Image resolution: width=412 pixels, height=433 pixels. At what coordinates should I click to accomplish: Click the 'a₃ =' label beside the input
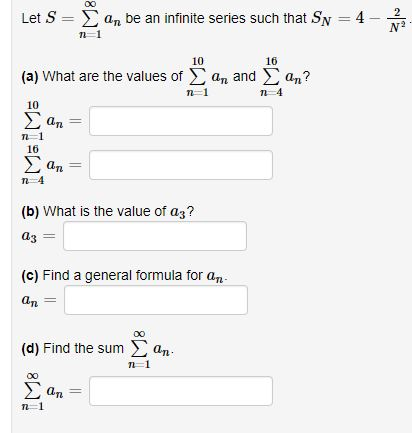tap(38, 236)
